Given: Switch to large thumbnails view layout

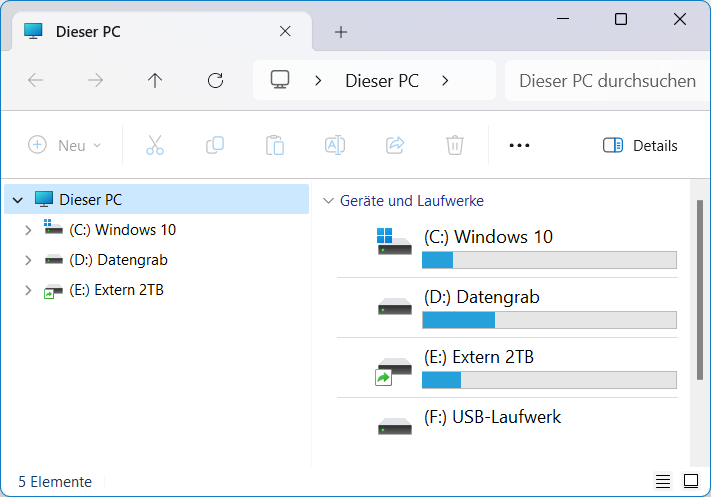Looking at the screenshot, I should click(x=690, y=481).
